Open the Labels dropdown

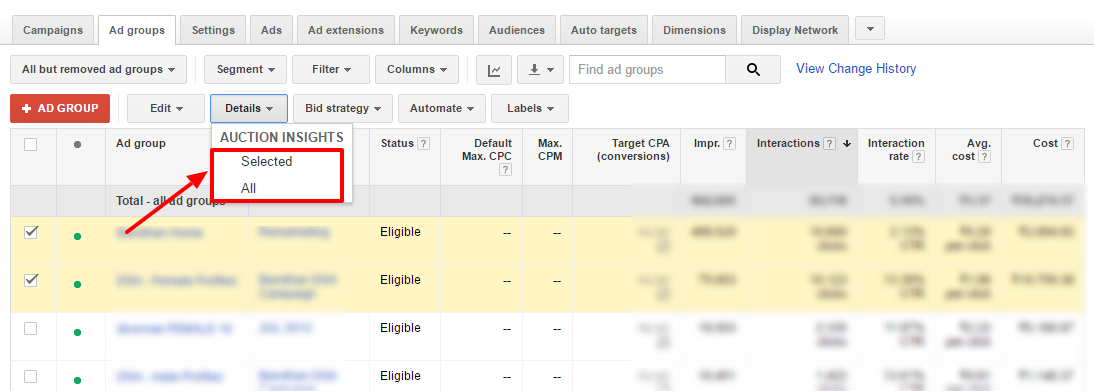[x=530, y=108]
